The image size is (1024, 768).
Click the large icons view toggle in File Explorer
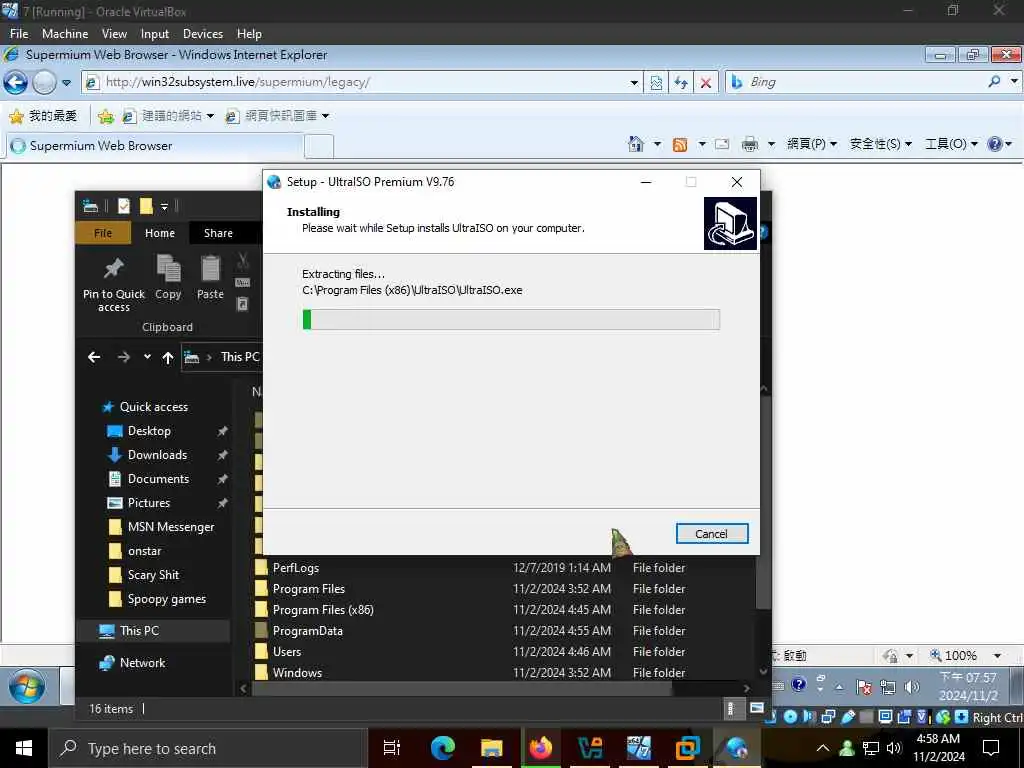pos(757,708)
